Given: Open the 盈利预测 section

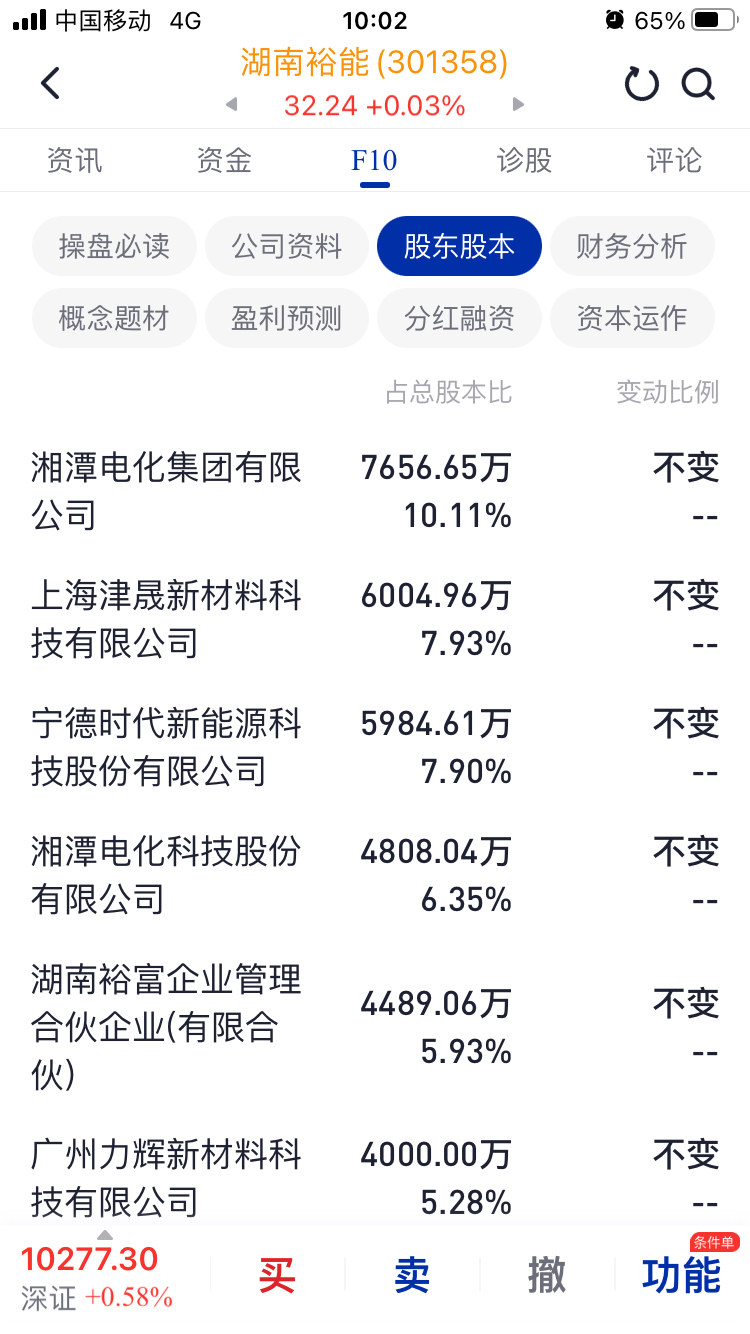Looking at the screenshot, I should tap(287, 319).
